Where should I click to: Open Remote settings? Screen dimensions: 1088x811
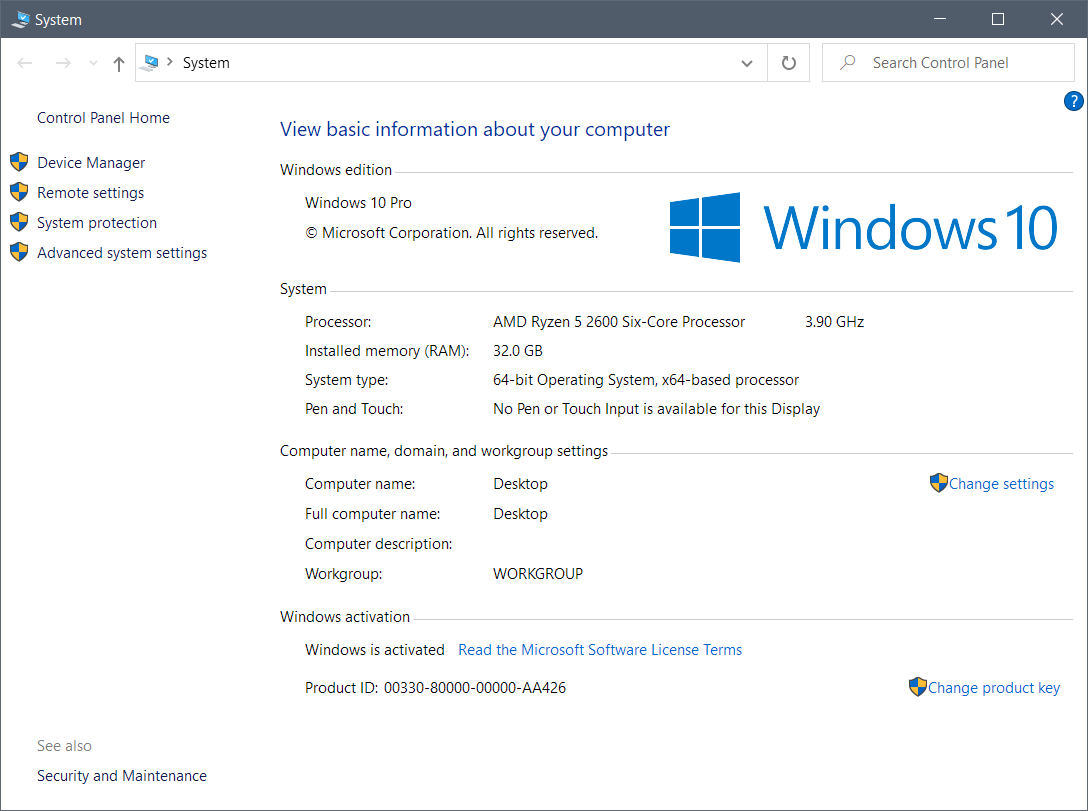click(90, 193)
